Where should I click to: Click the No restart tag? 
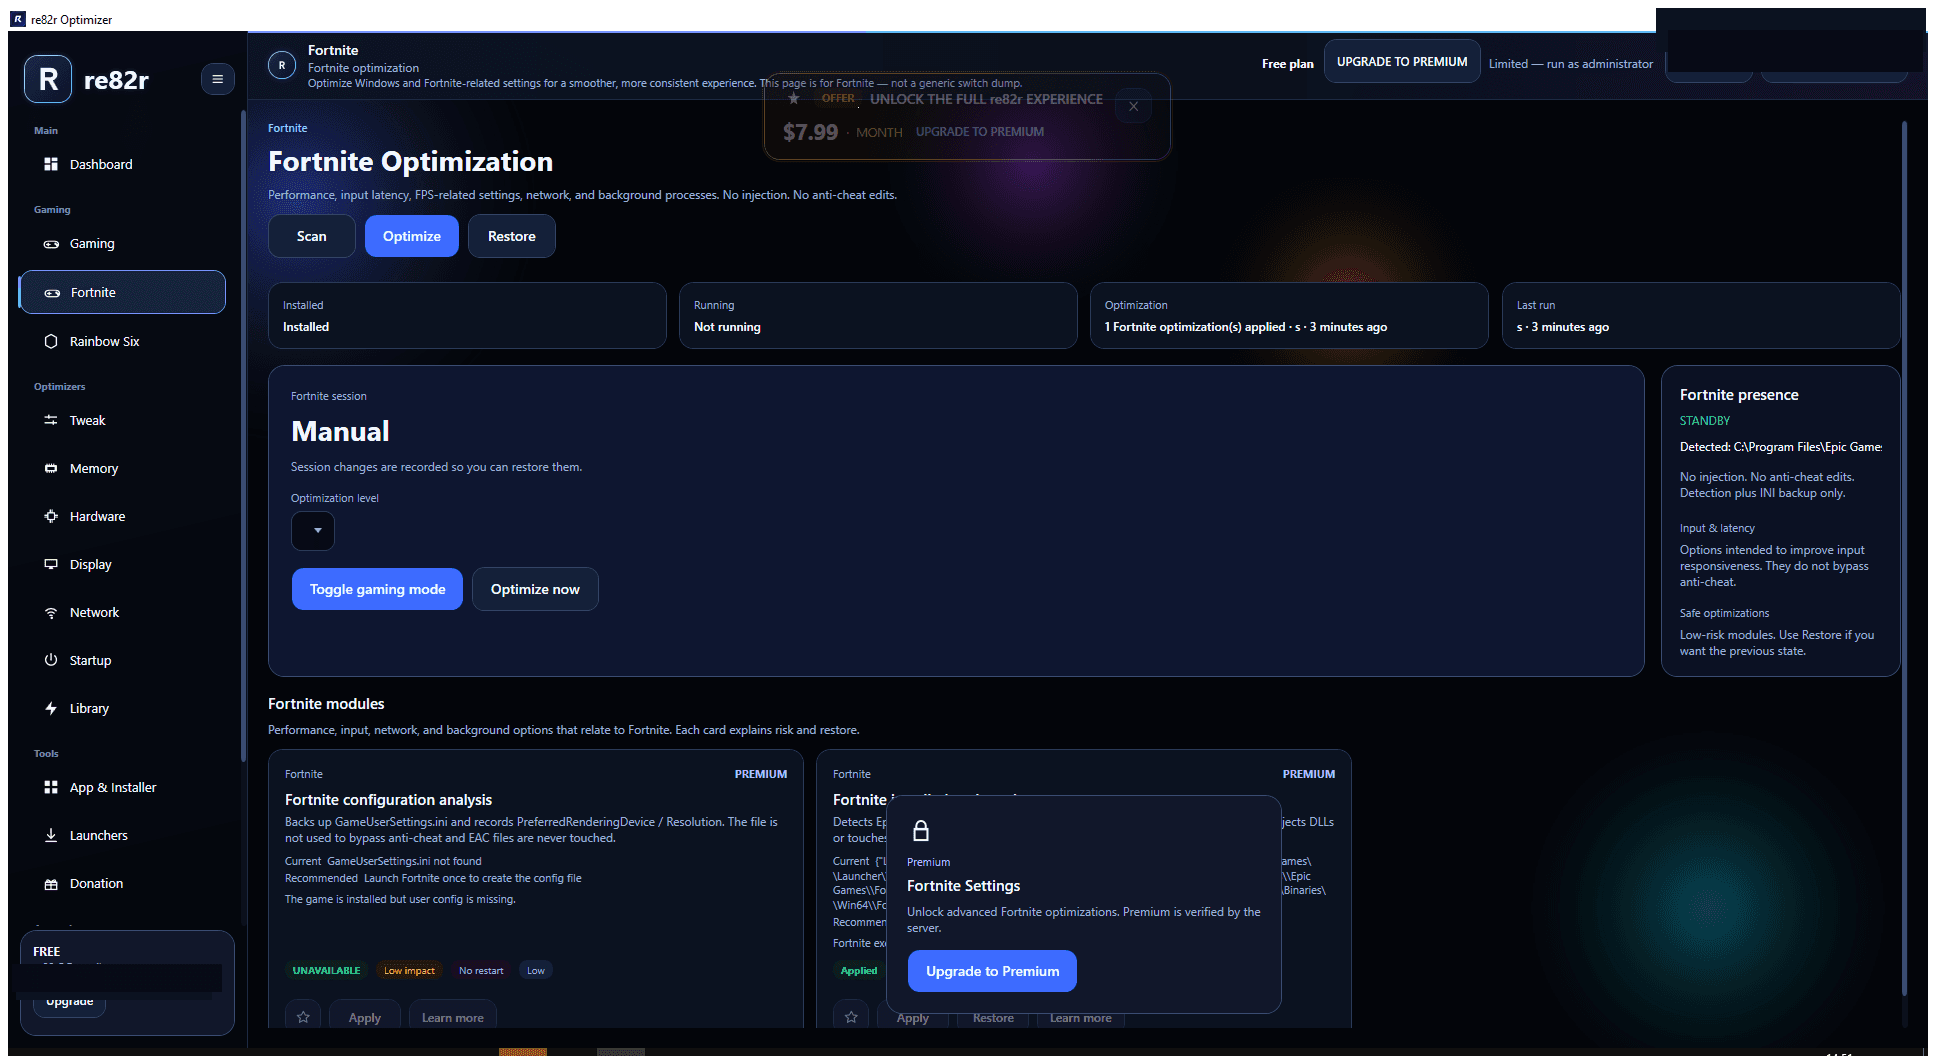(x=481, y=970)
